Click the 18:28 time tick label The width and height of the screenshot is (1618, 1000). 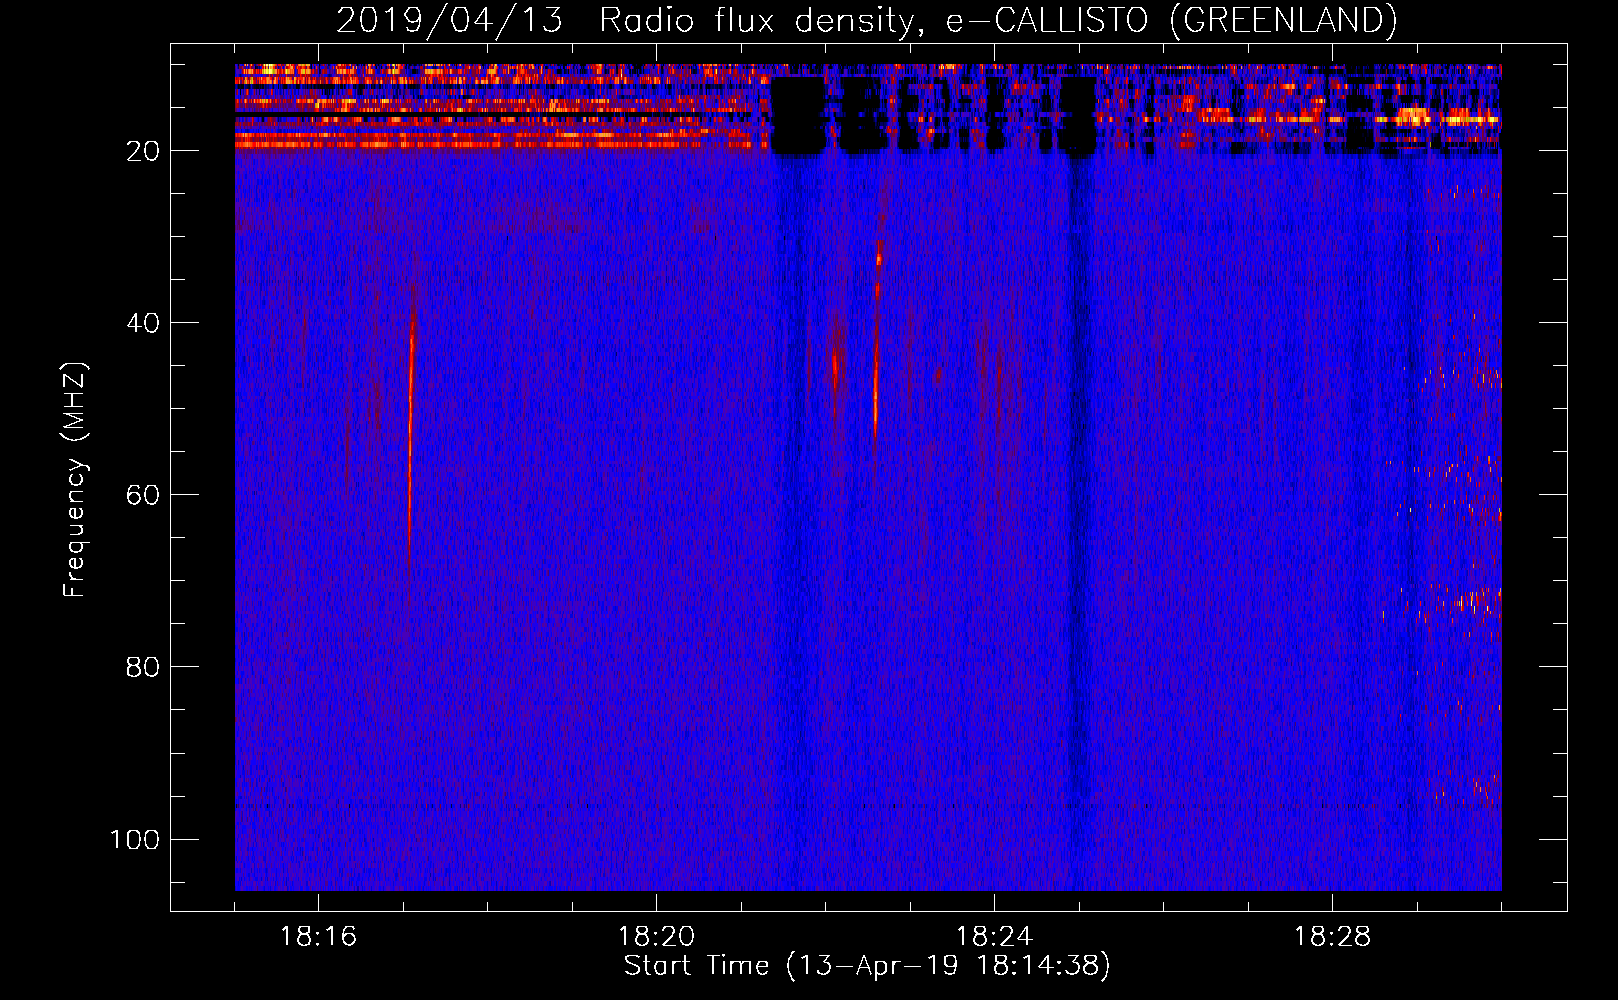coord(1332,937)
